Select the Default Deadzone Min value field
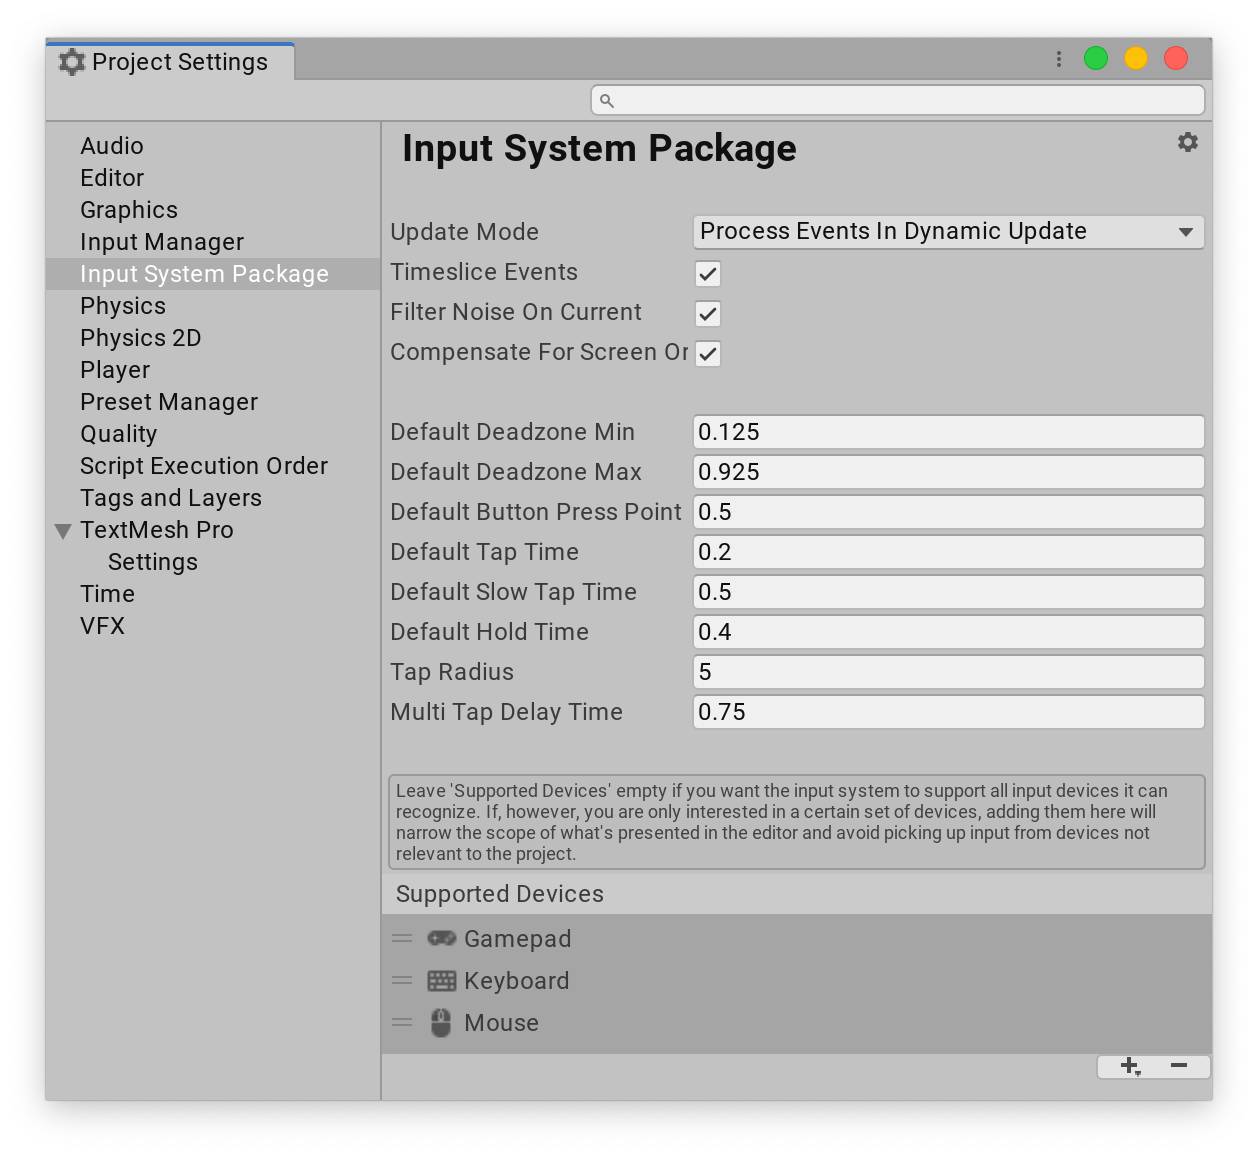The height and width of the screenshot is (1154, 1258). click(947, 432)
